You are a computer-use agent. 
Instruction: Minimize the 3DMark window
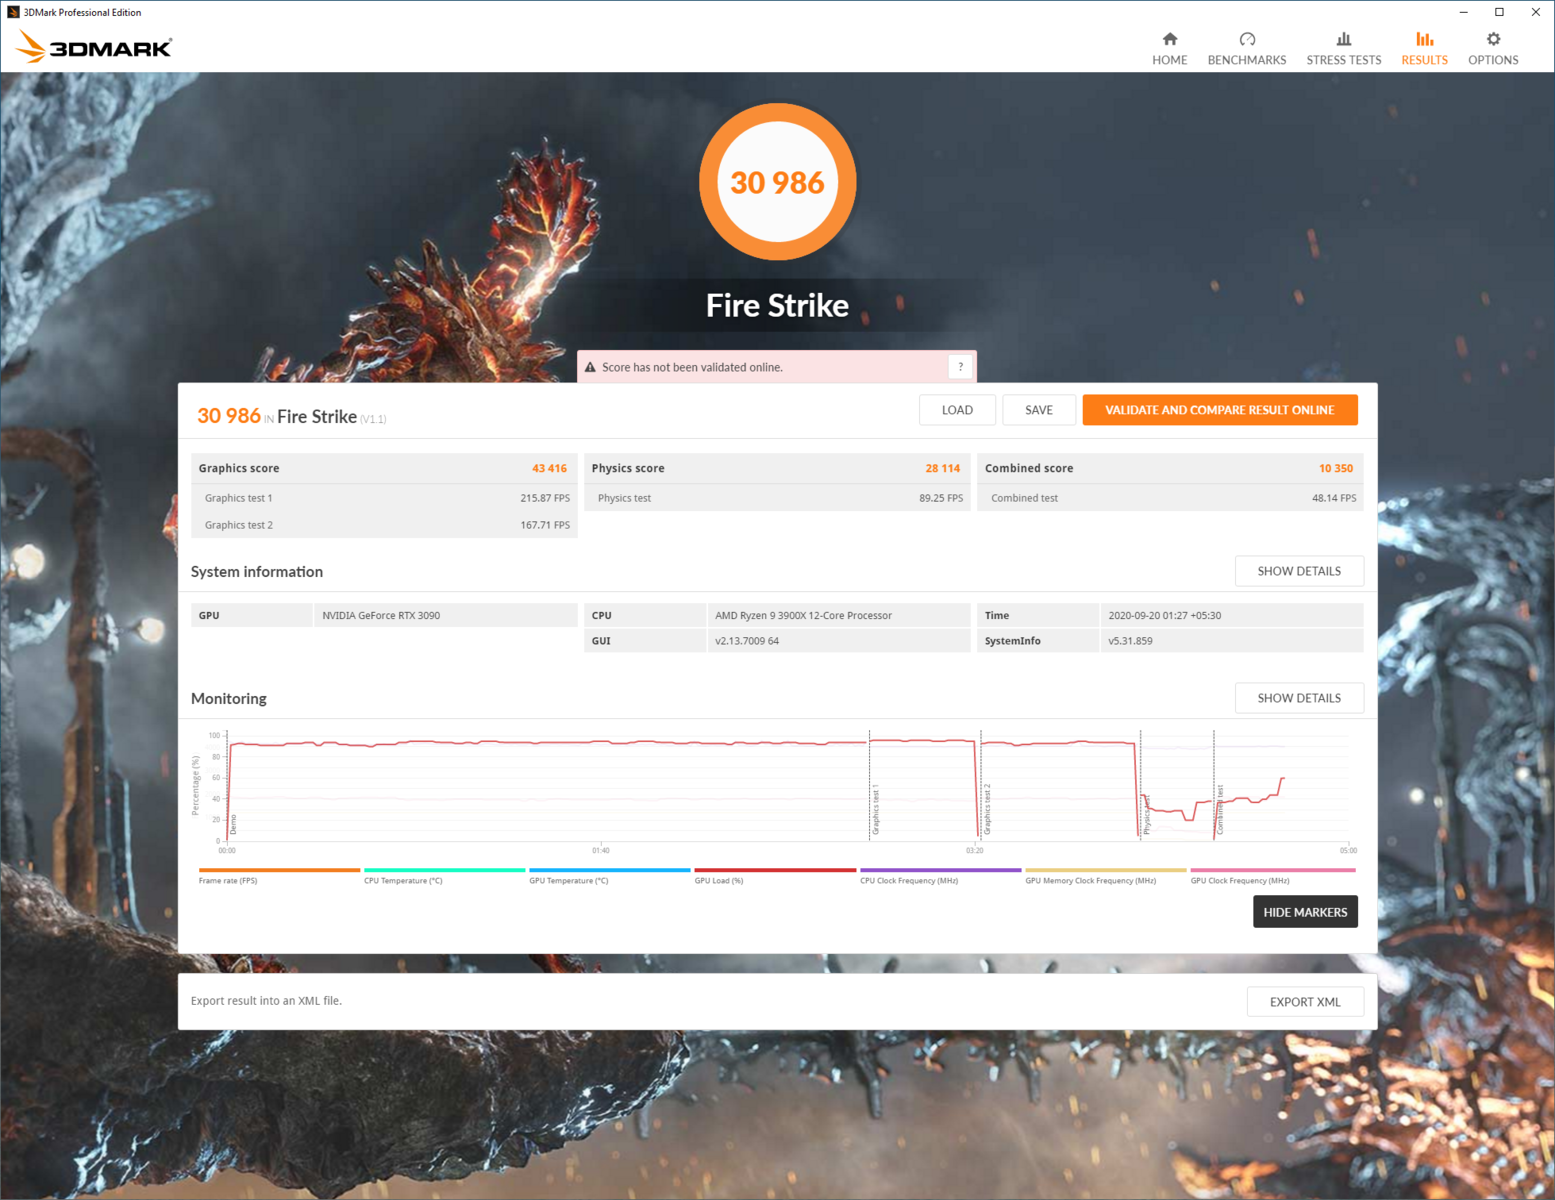click(x=1463, y=12)
